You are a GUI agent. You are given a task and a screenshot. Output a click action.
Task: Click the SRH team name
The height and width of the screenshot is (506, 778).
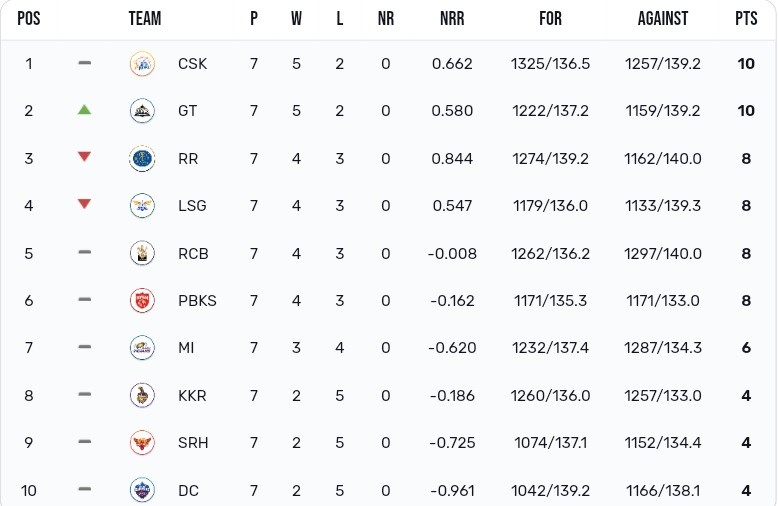193,442
